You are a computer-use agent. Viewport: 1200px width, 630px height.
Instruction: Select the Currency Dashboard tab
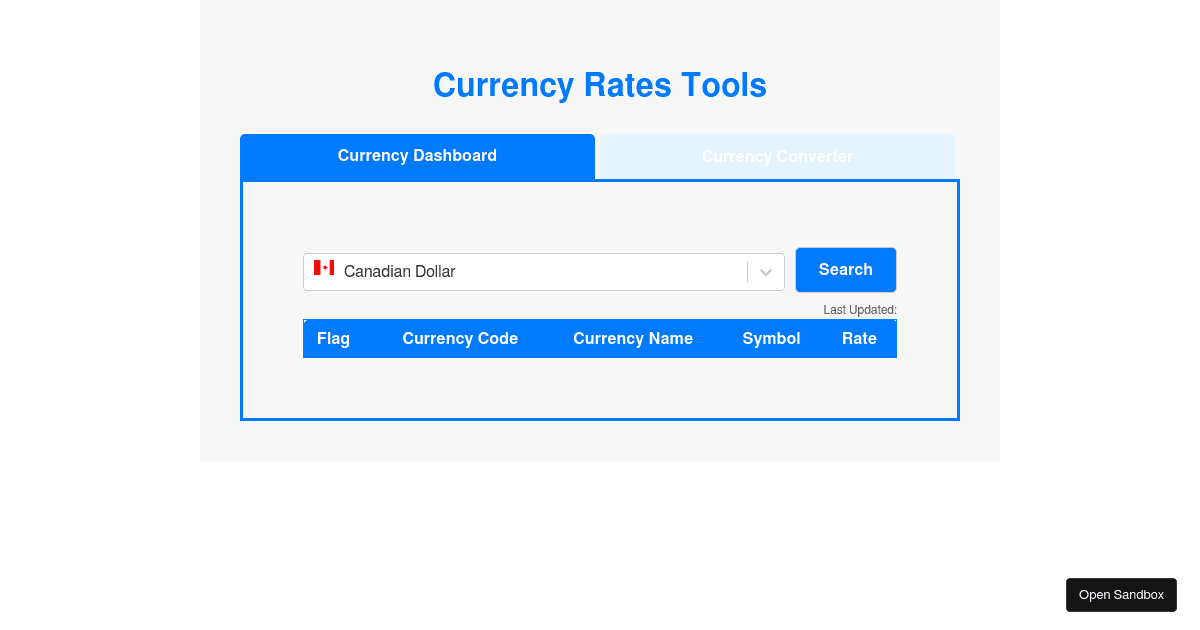pyautogui.click(x=417, y=156)
